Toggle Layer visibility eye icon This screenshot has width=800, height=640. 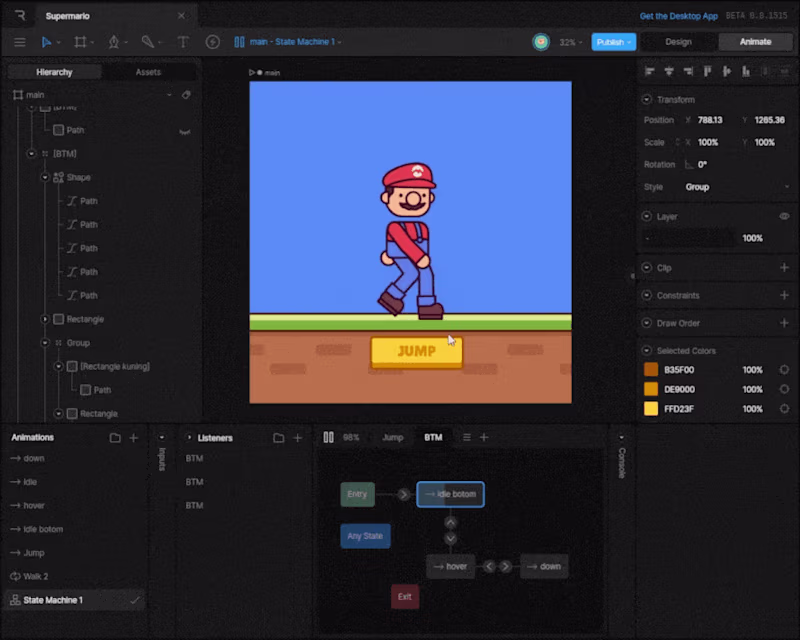click(784, 216)
